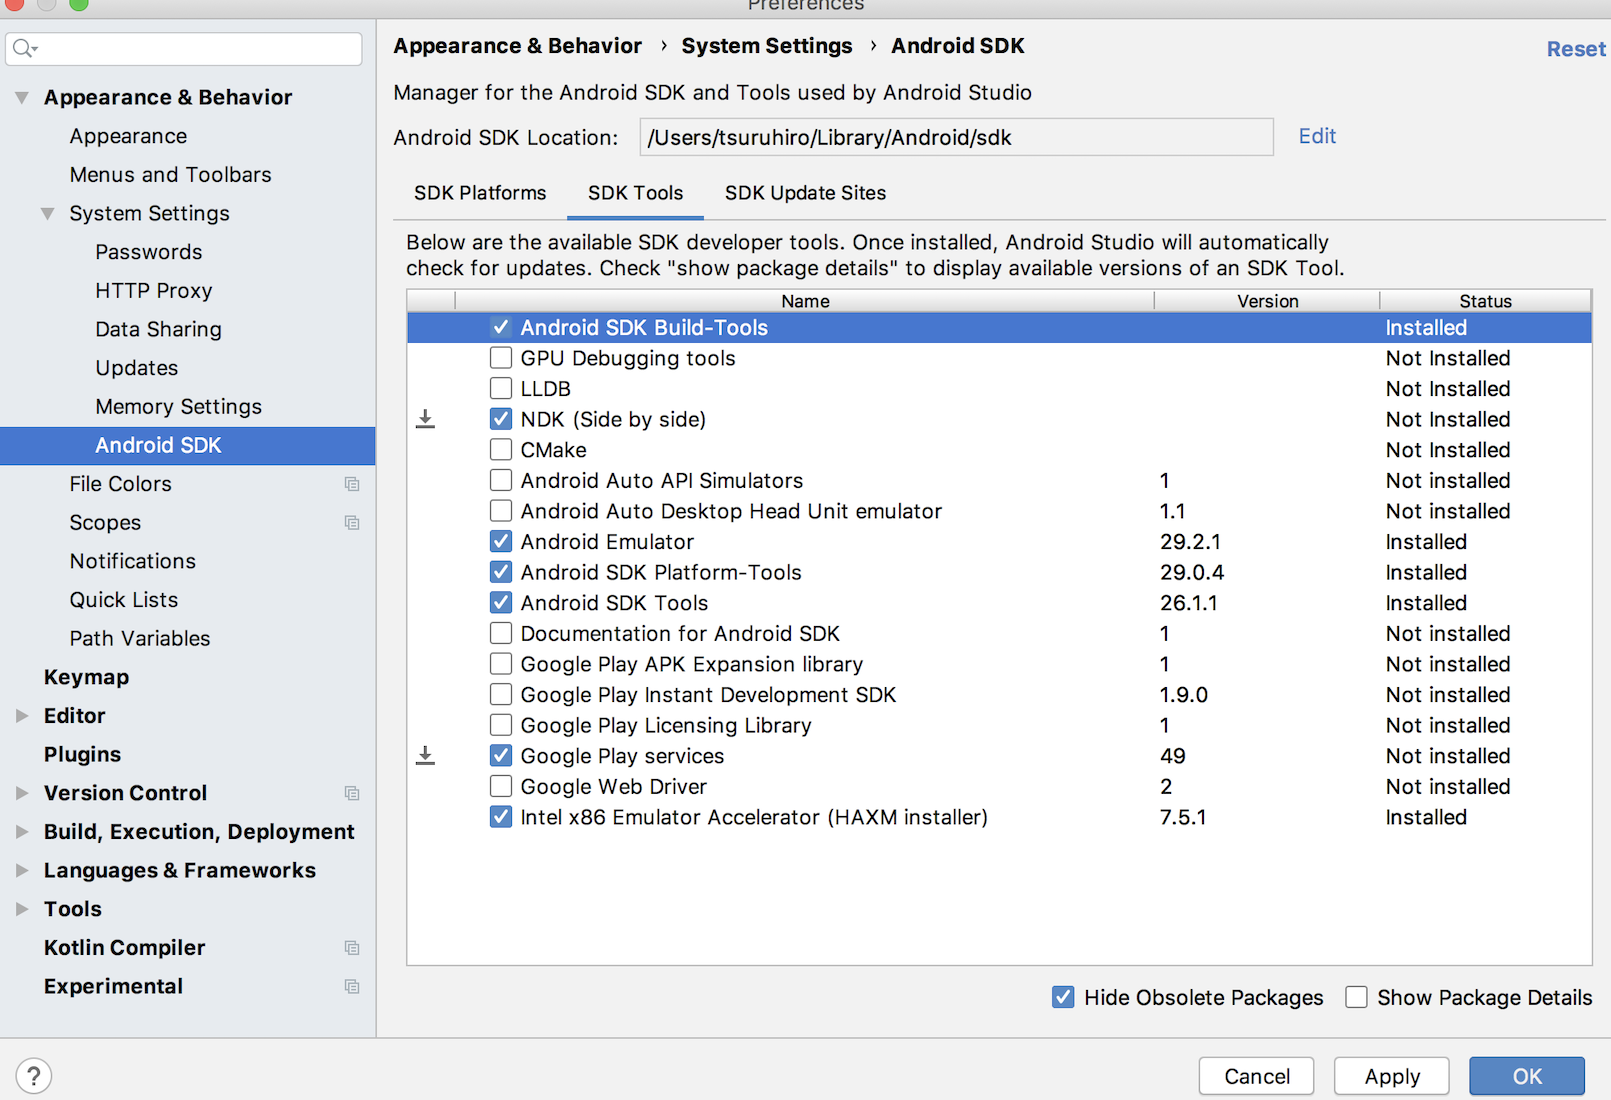Screen dimensions: 1611x1100
Task: Select Passwords in settings tree
Action: point(148,252)
